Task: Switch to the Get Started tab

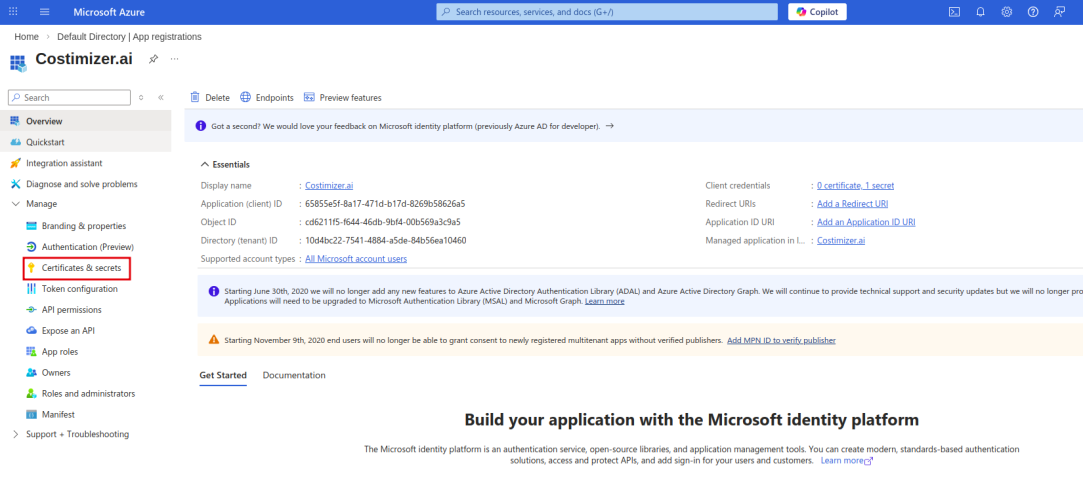Action: [223, 375]
